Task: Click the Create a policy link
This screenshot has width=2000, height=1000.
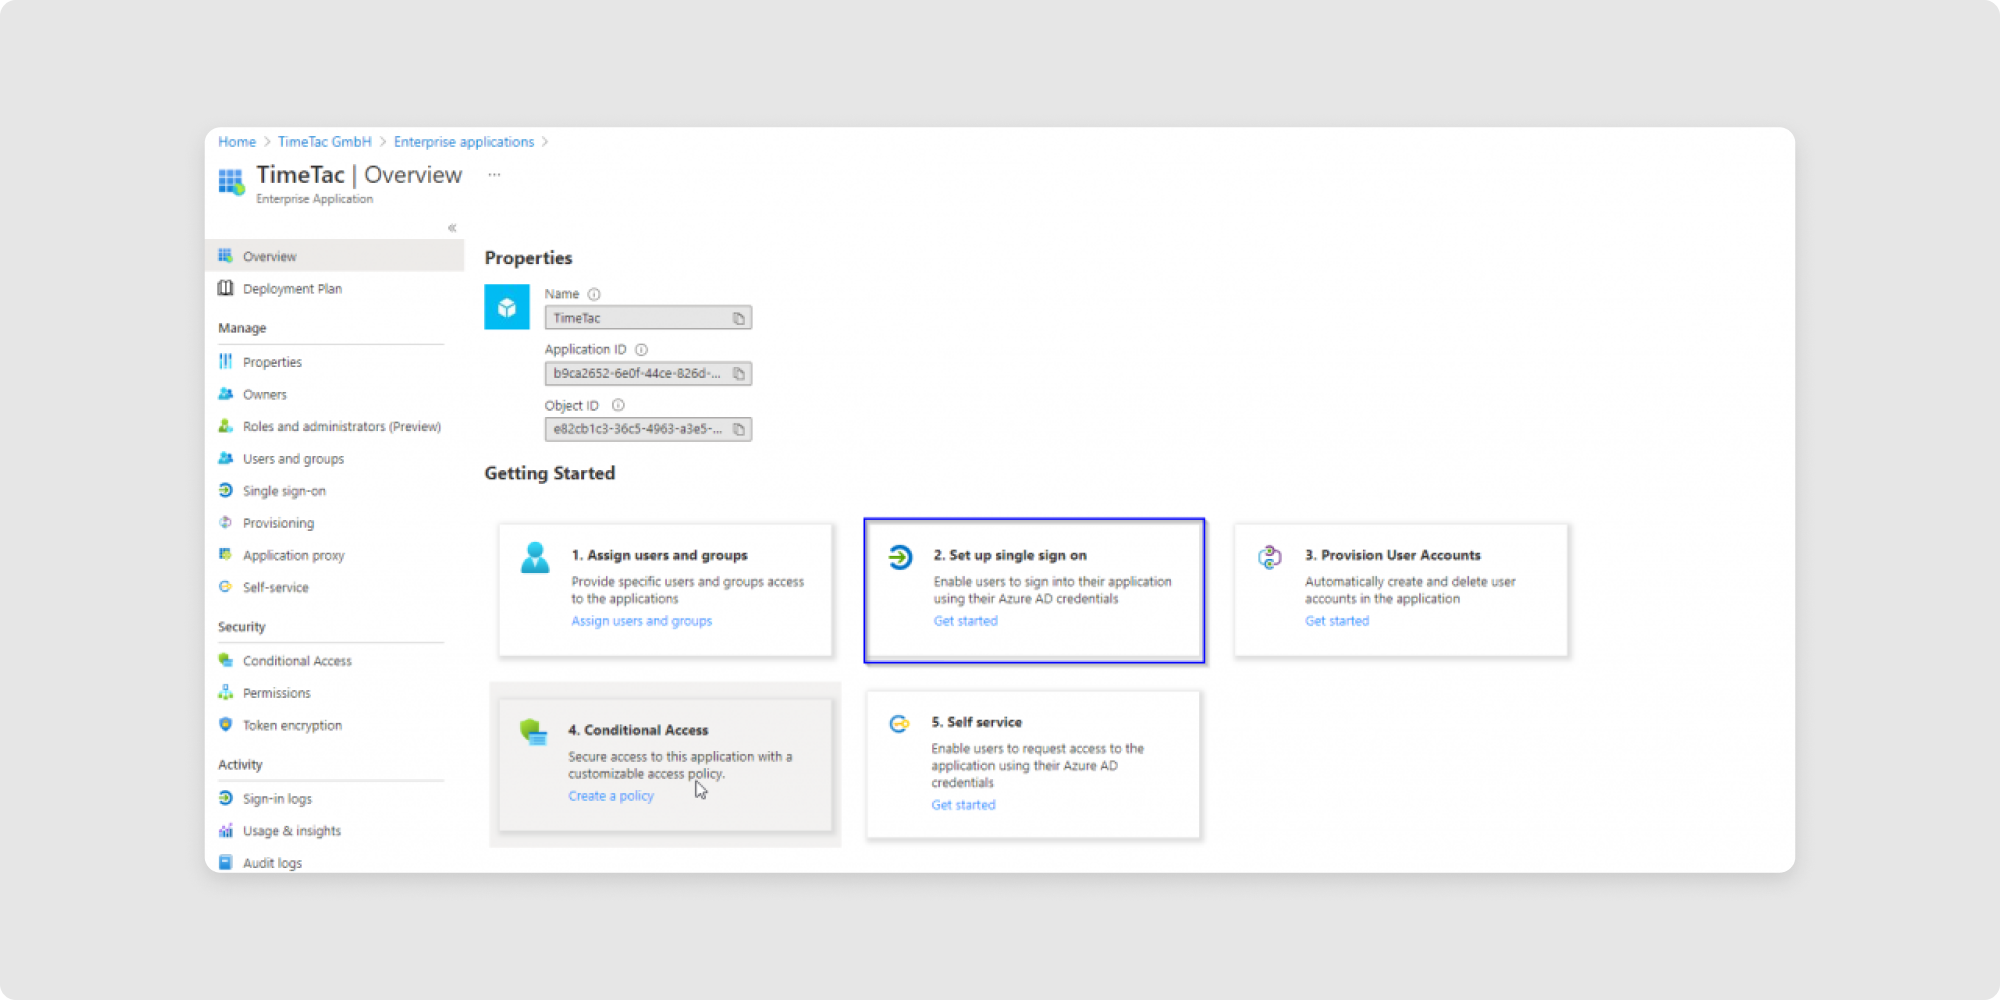Action: pos(610,796)
